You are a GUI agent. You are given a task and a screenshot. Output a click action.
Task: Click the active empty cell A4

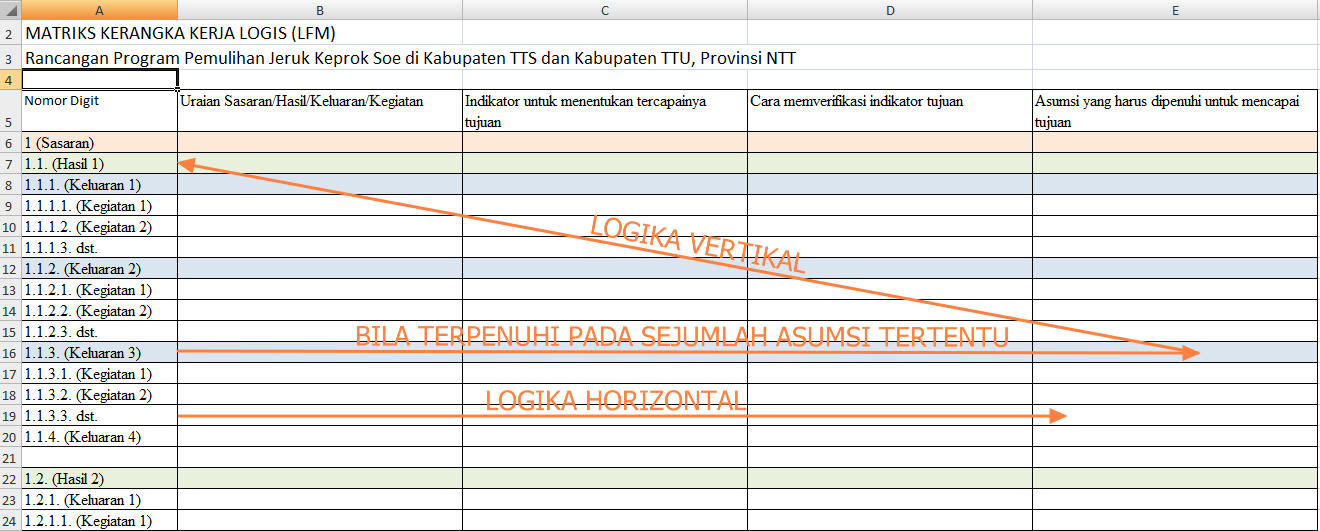click(x=99, y=80)
